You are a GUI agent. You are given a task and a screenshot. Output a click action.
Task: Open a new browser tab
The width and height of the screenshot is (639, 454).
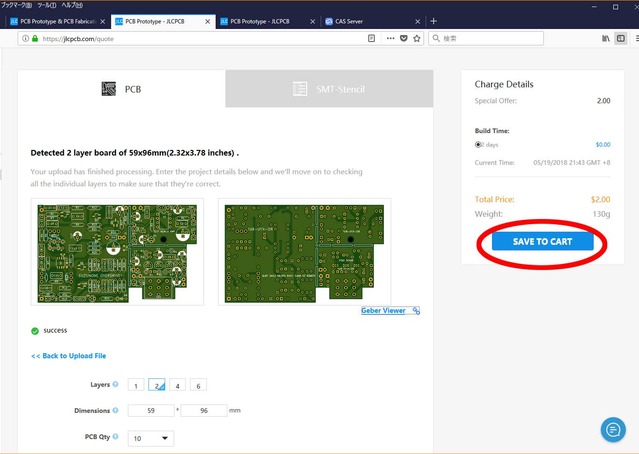434,21
